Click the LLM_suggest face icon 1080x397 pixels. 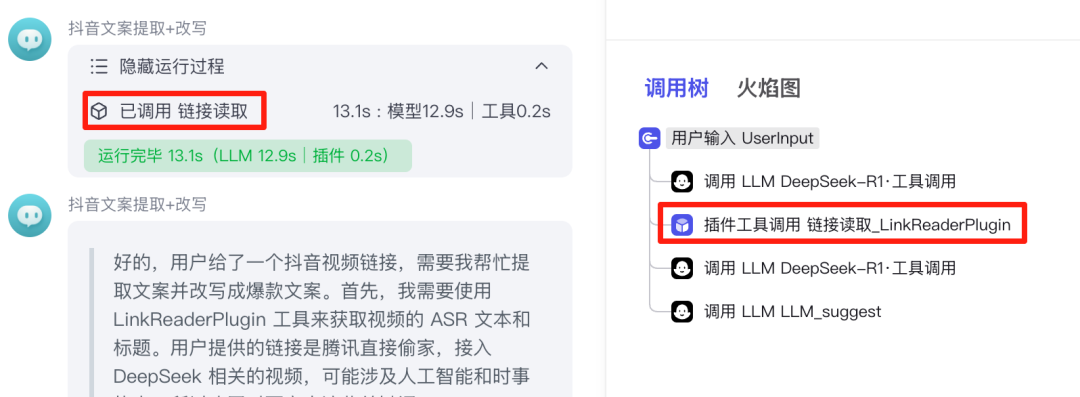point(682,312)
